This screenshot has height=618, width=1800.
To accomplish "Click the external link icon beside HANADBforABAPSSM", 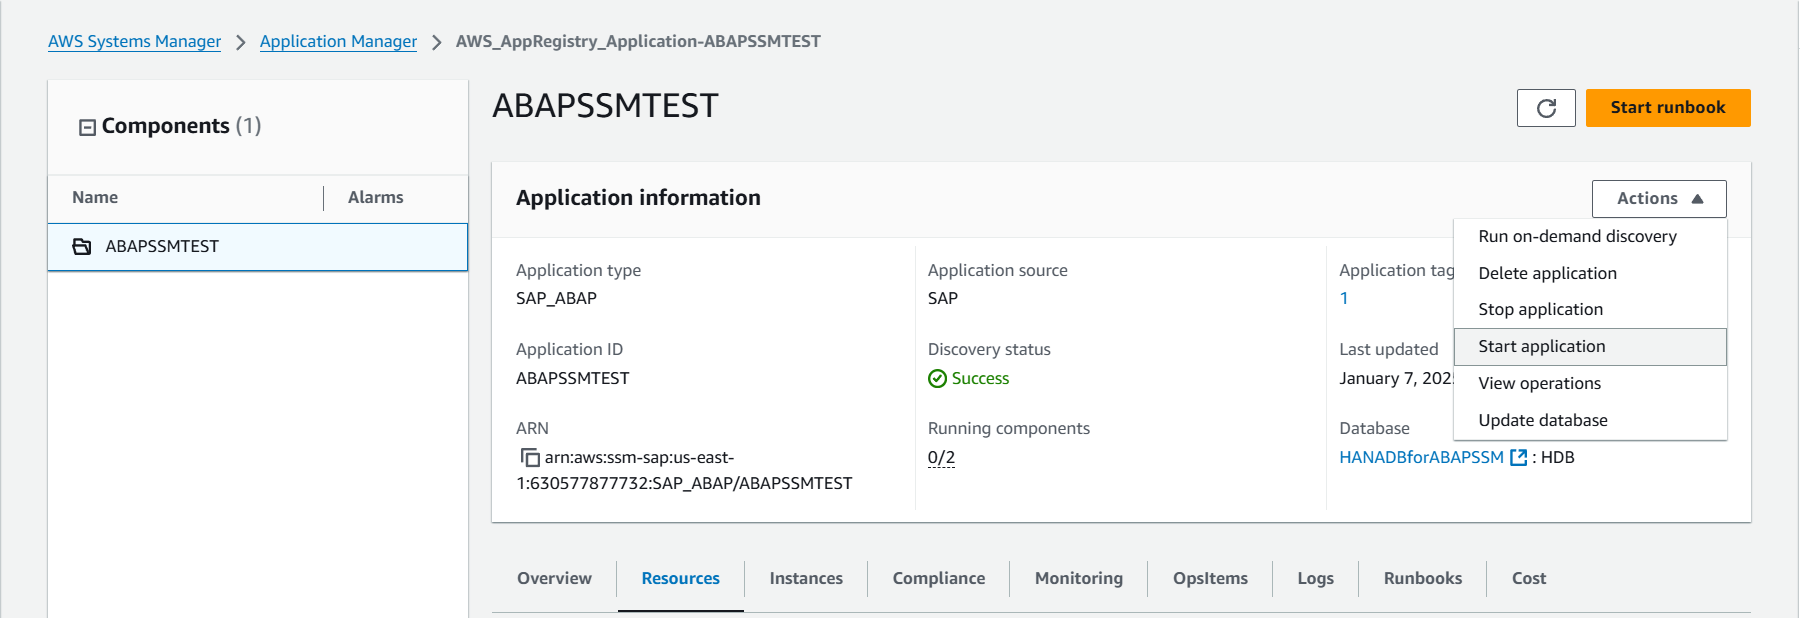I will 1518,458.
